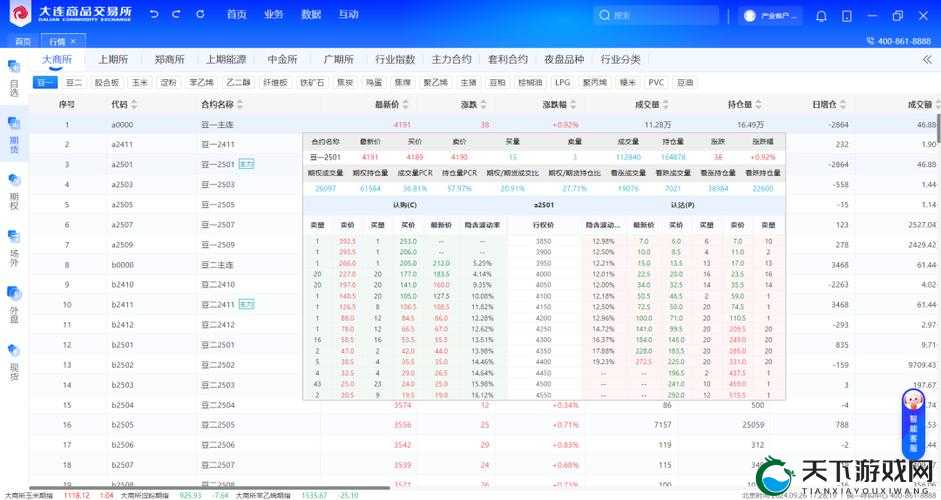
Task: Select 现货 in the left sidebar
Action: (14, 362)
